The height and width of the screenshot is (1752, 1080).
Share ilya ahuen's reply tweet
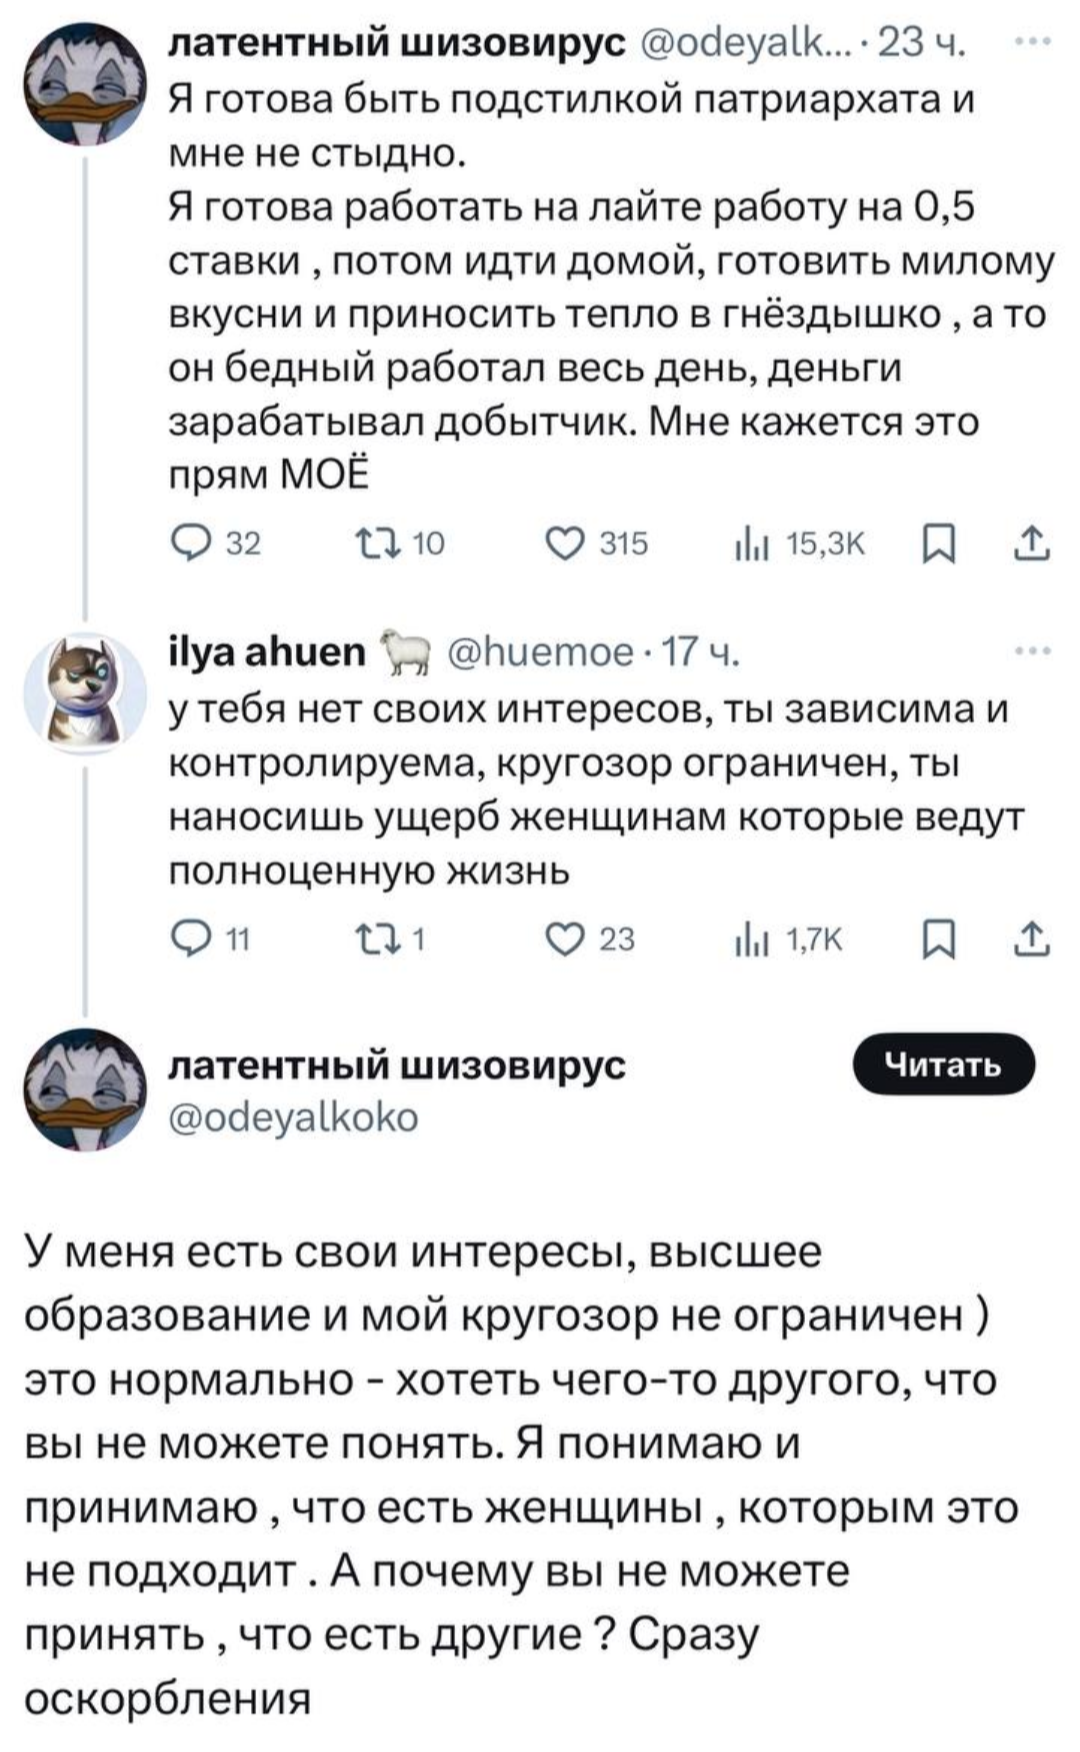[x=1033, y=939]
